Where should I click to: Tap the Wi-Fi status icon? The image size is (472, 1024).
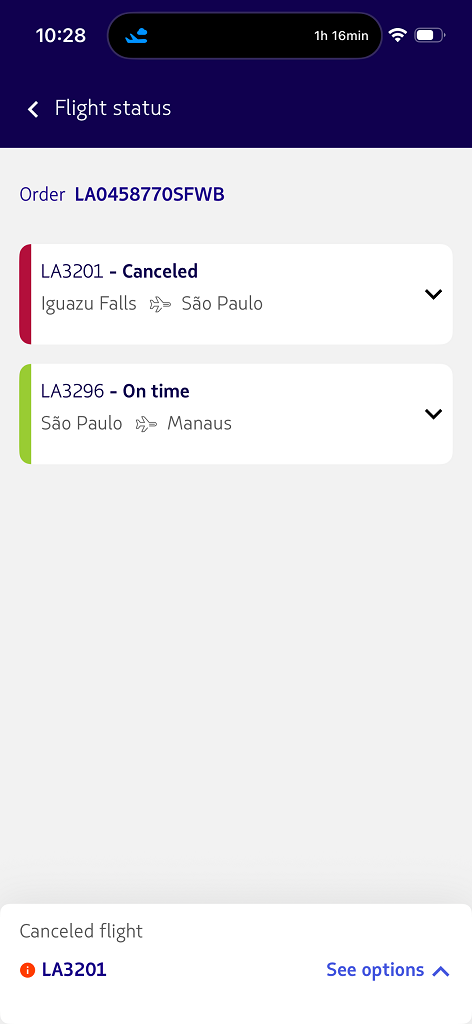coord(398,35)
